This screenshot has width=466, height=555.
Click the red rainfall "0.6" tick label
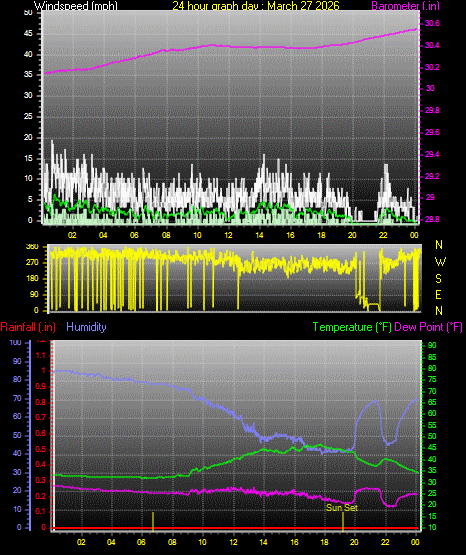41,434
